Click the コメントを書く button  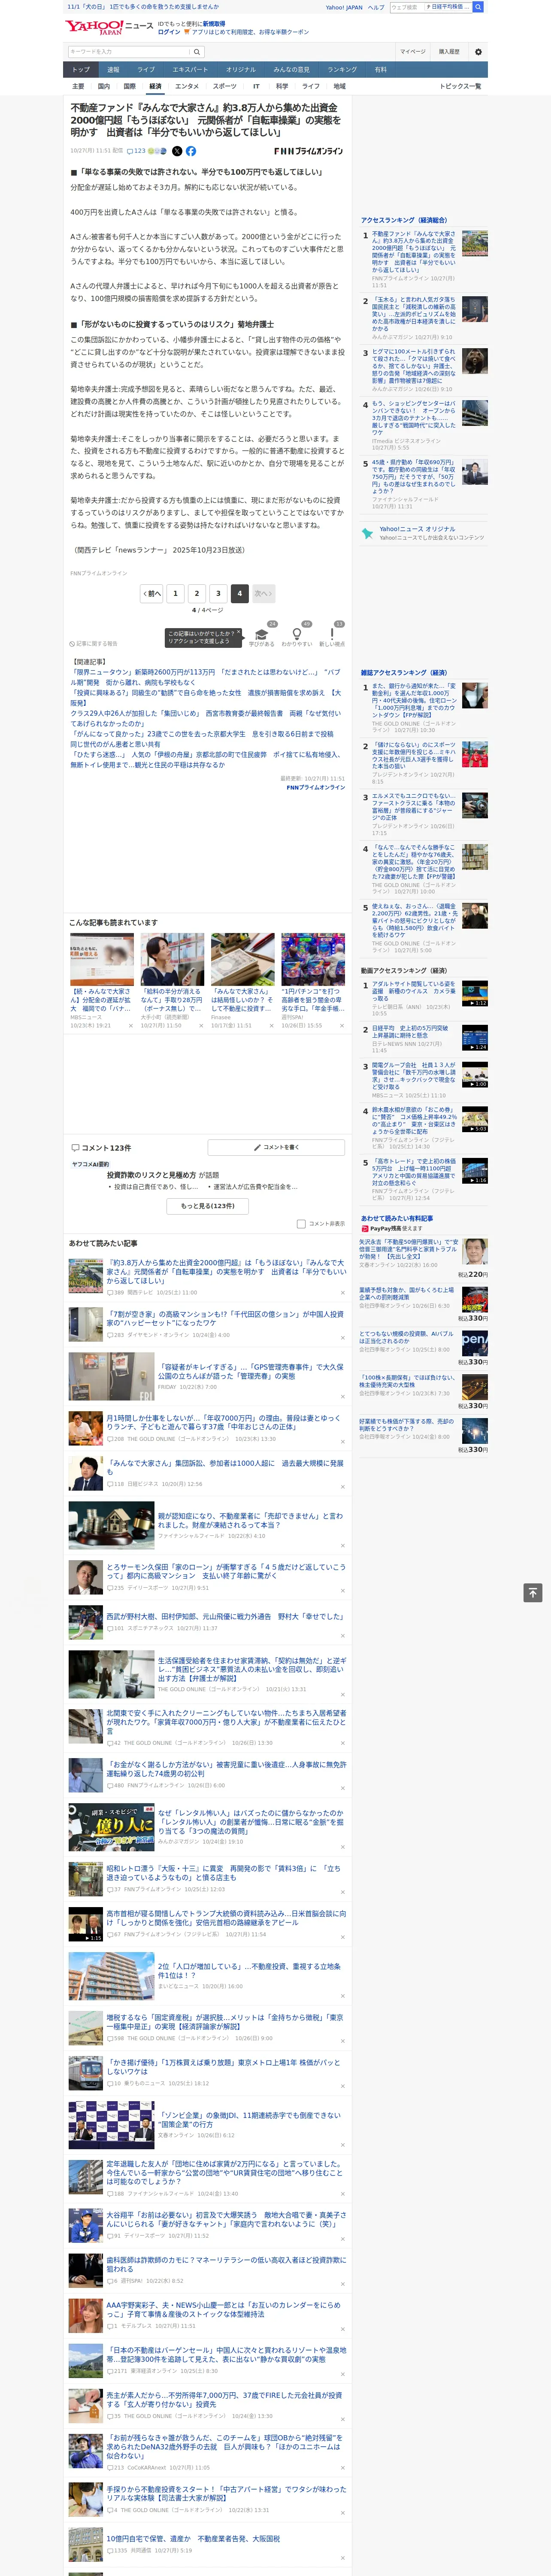pos(276,1147)
